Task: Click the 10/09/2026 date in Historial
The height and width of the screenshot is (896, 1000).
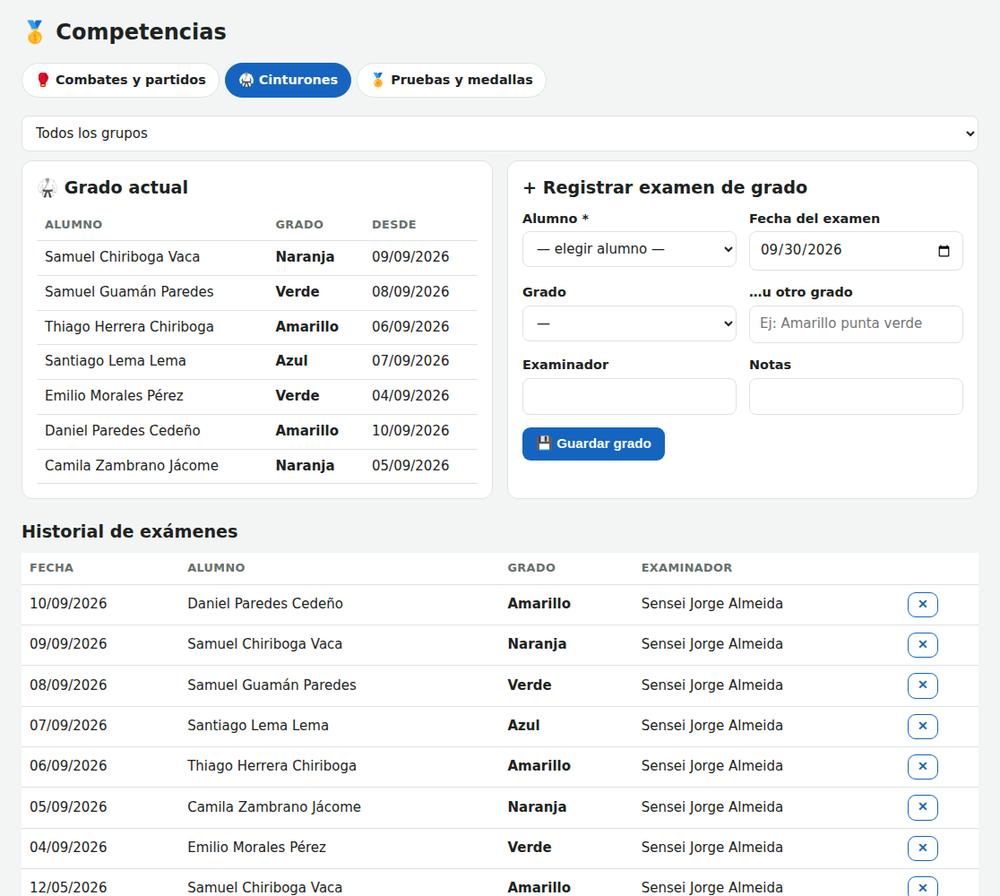Action: pos(68,603)
